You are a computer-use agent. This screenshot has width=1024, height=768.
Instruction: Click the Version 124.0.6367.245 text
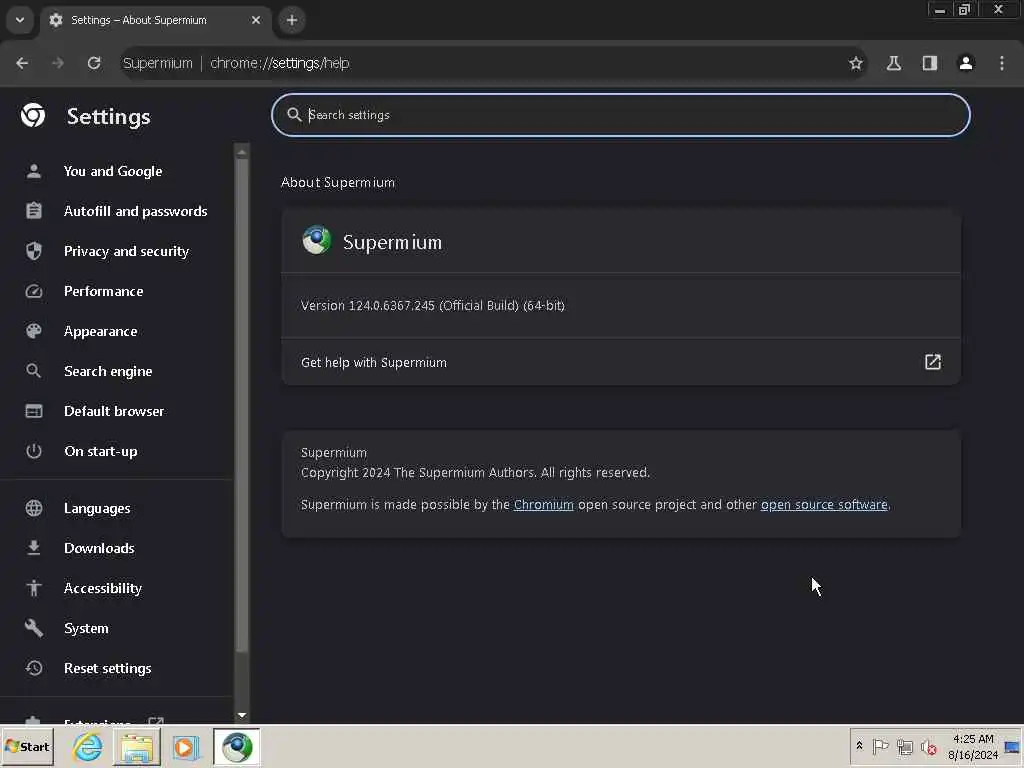[432, 306]
